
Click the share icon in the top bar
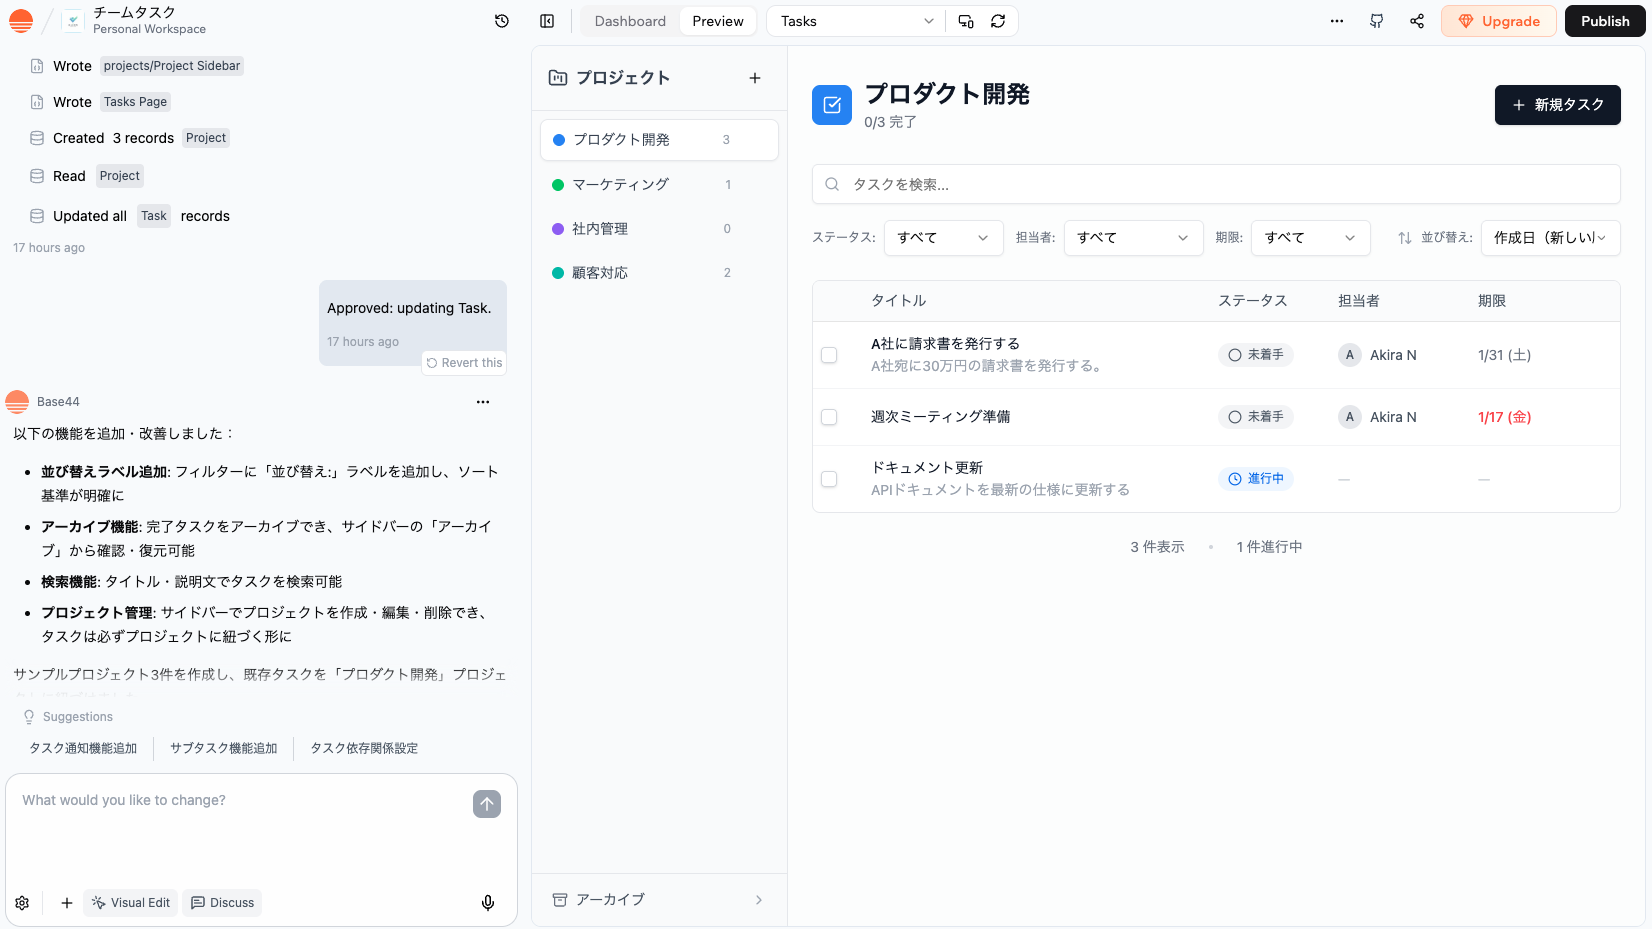(x=1417, y=21)
